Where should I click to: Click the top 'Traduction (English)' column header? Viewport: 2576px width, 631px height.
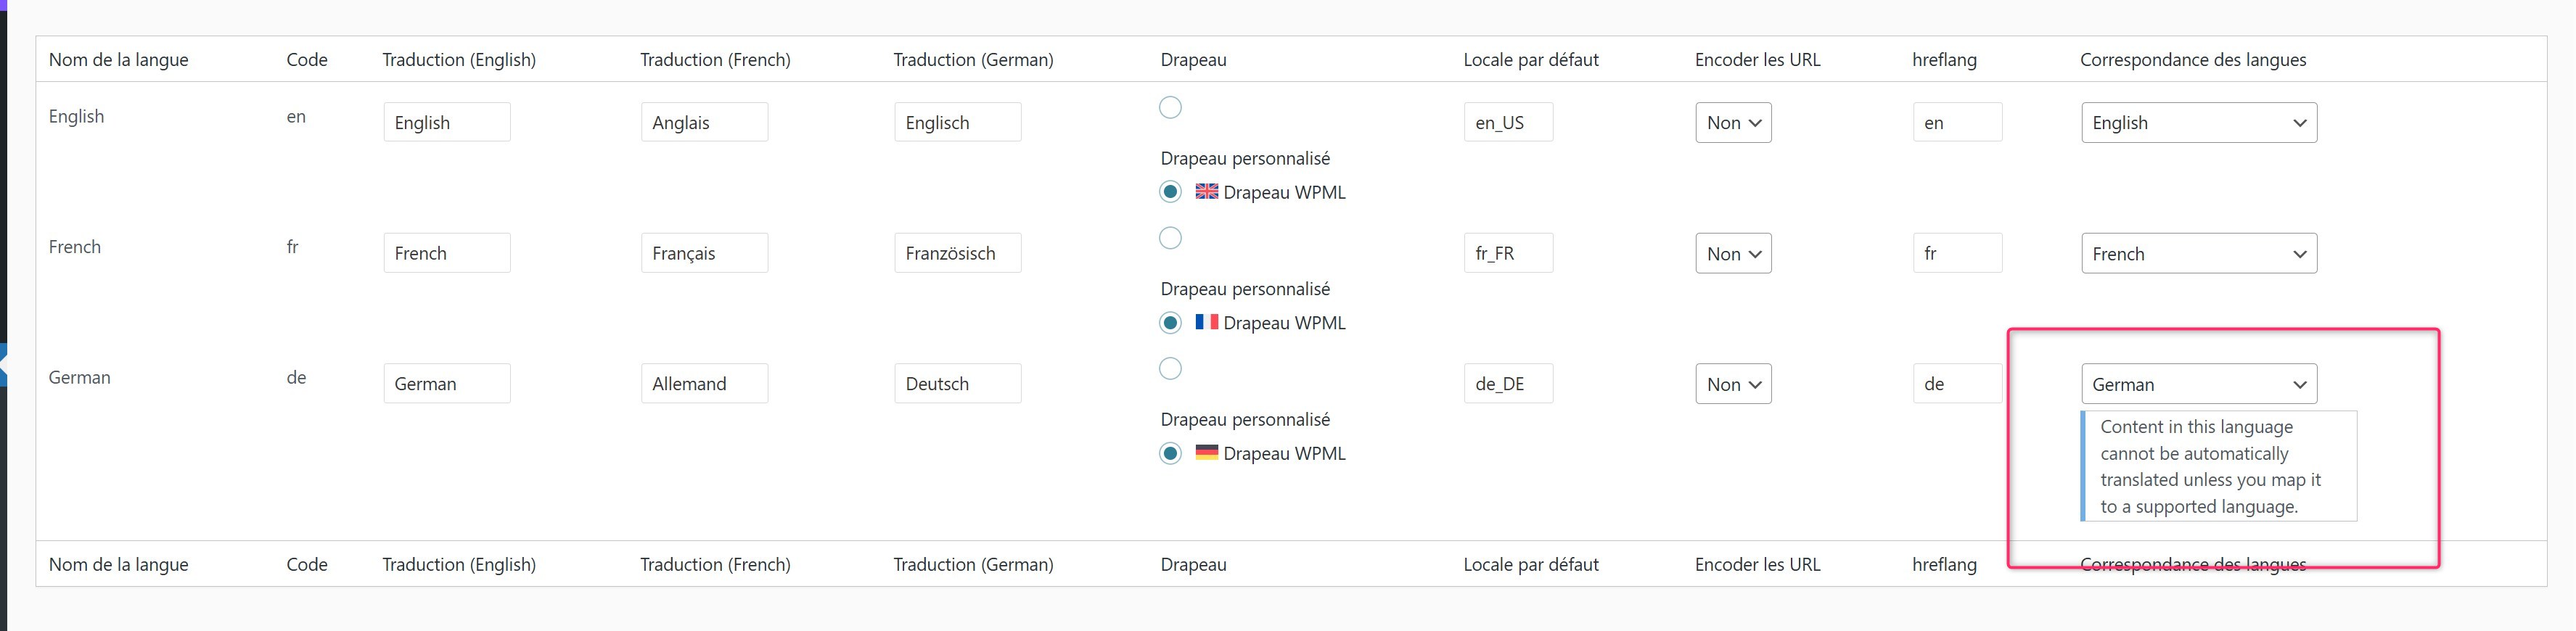coord(459,59)
